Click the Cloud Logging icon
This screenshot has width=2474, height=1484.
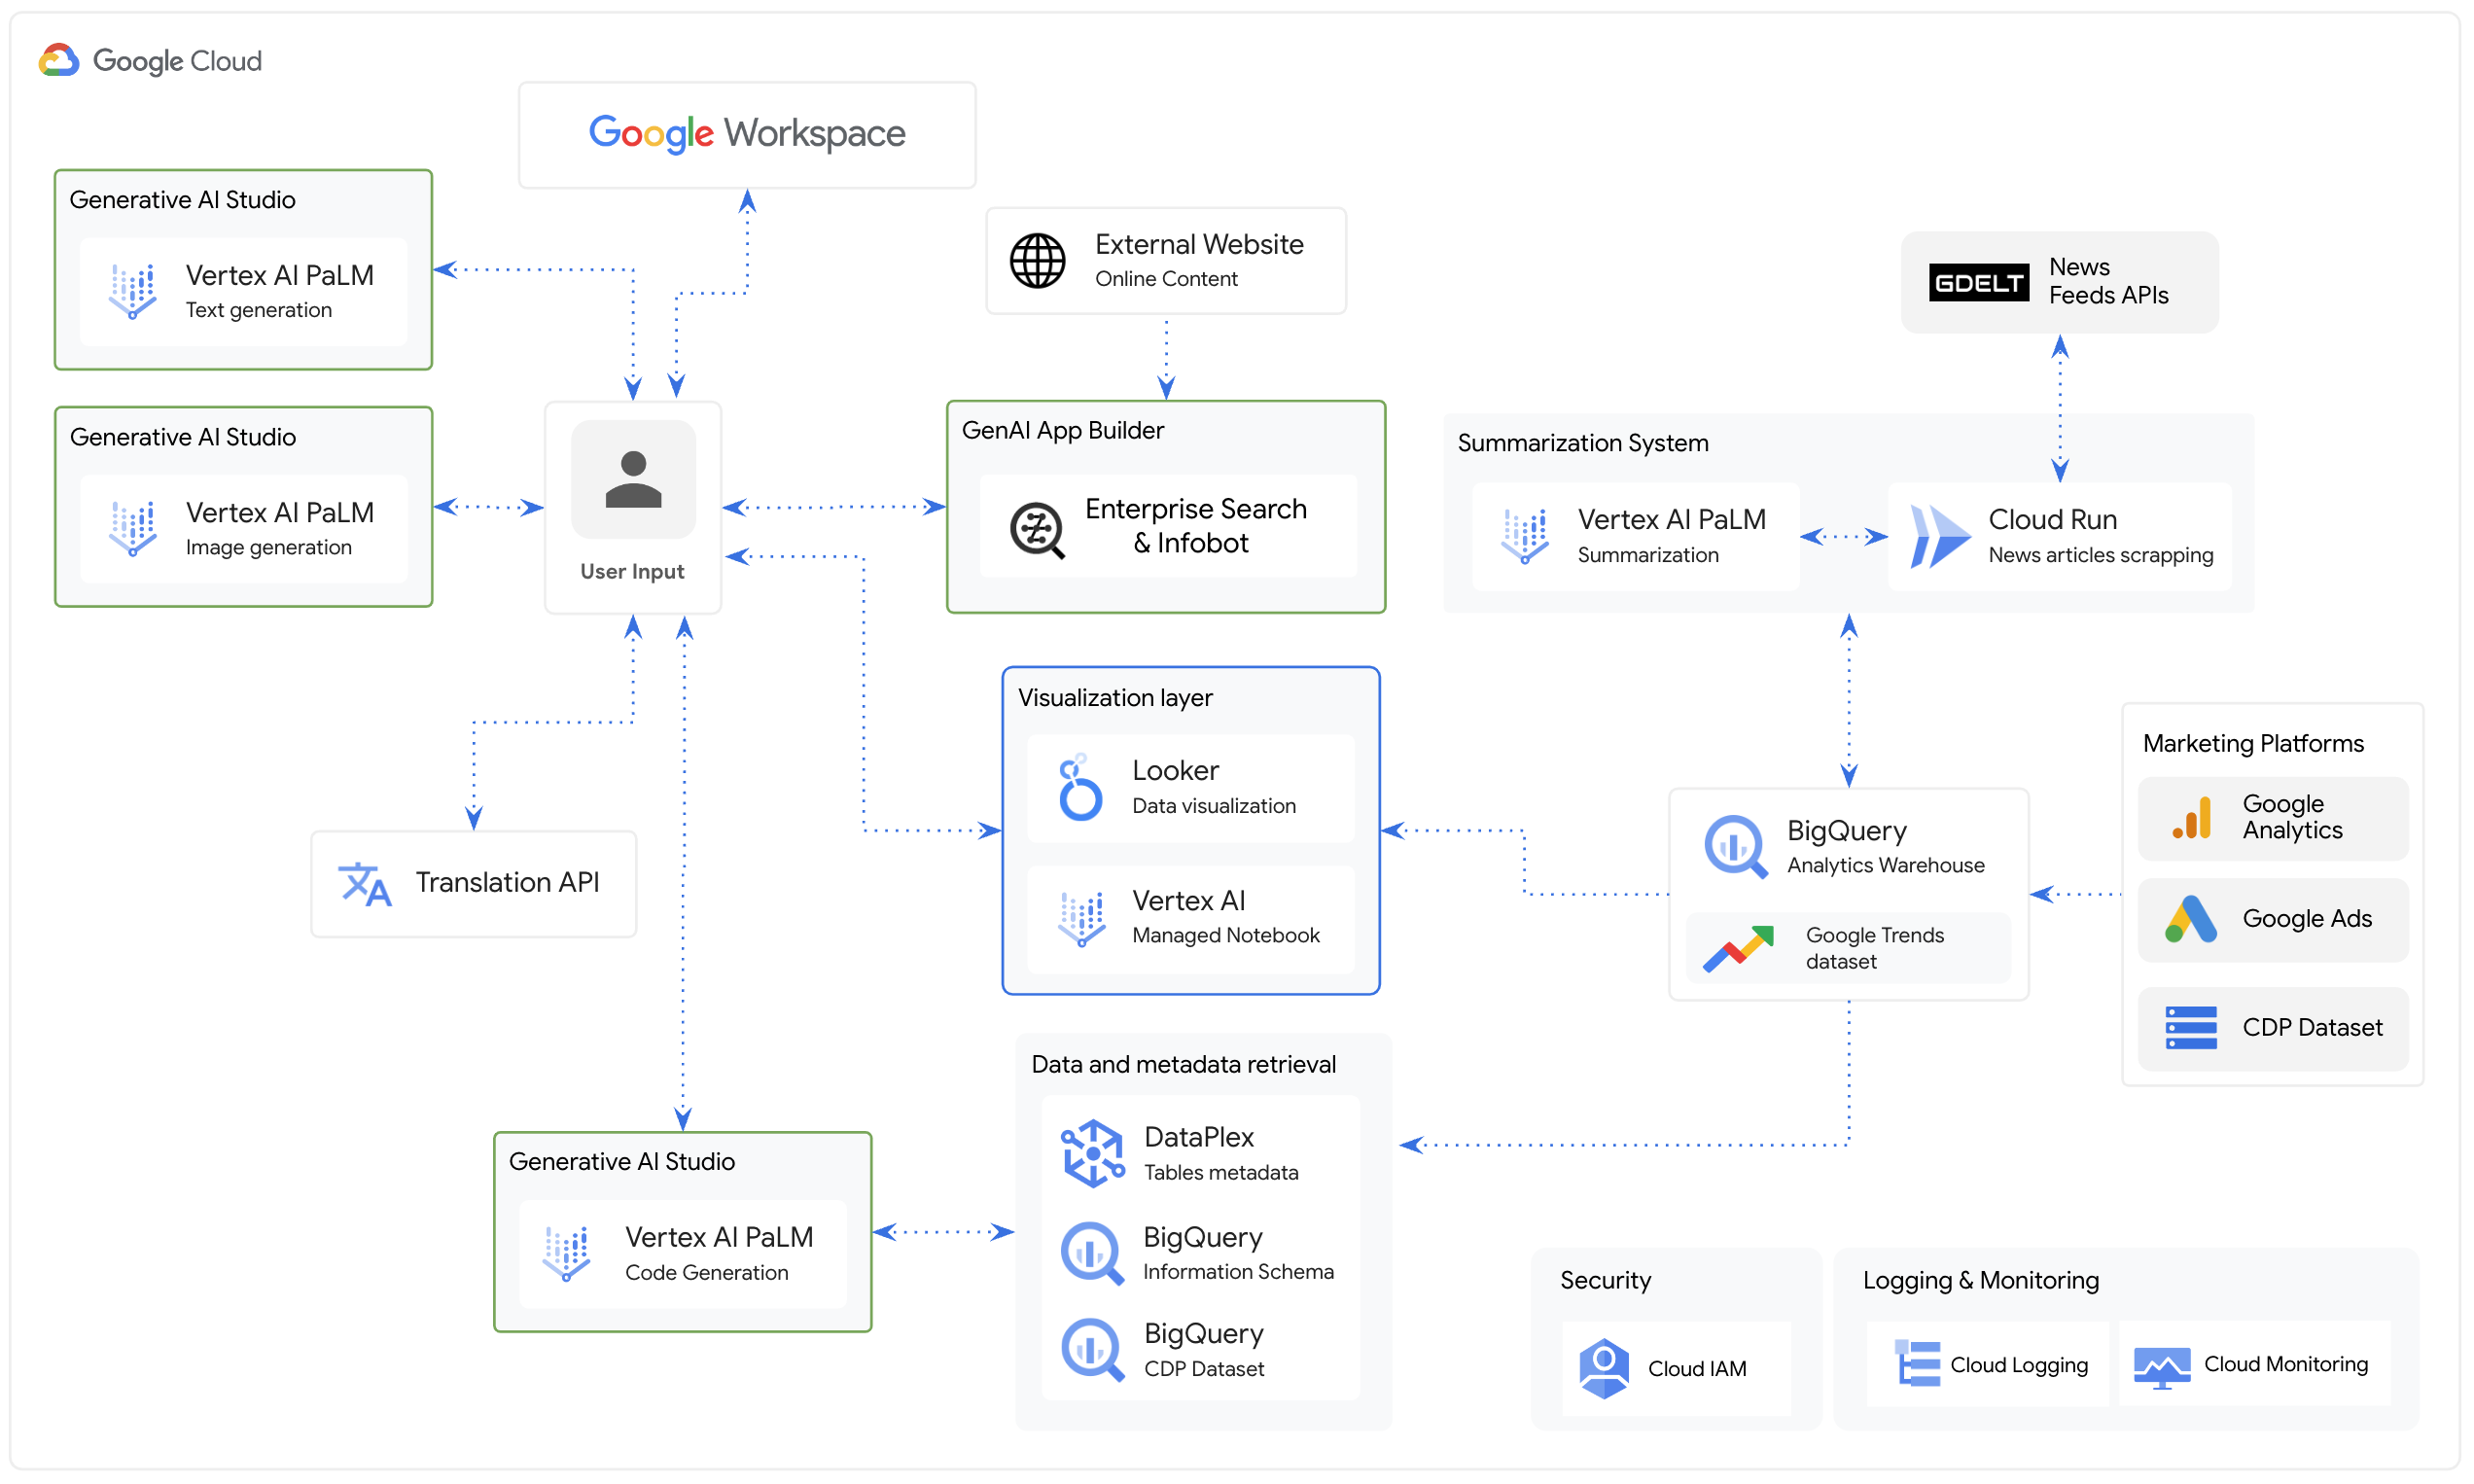(1919, 1364)
